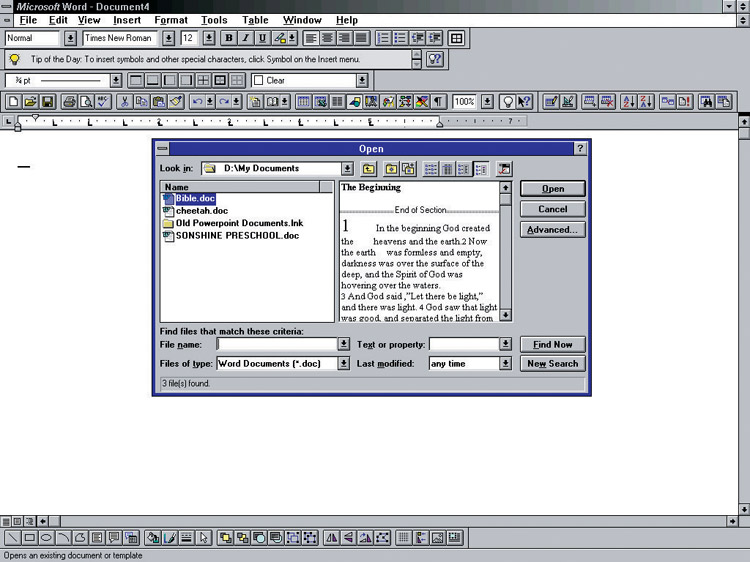The width and height of the screenshot is (750, 562).
Task: Select the Format Painter brush icon
Action: 176,101
